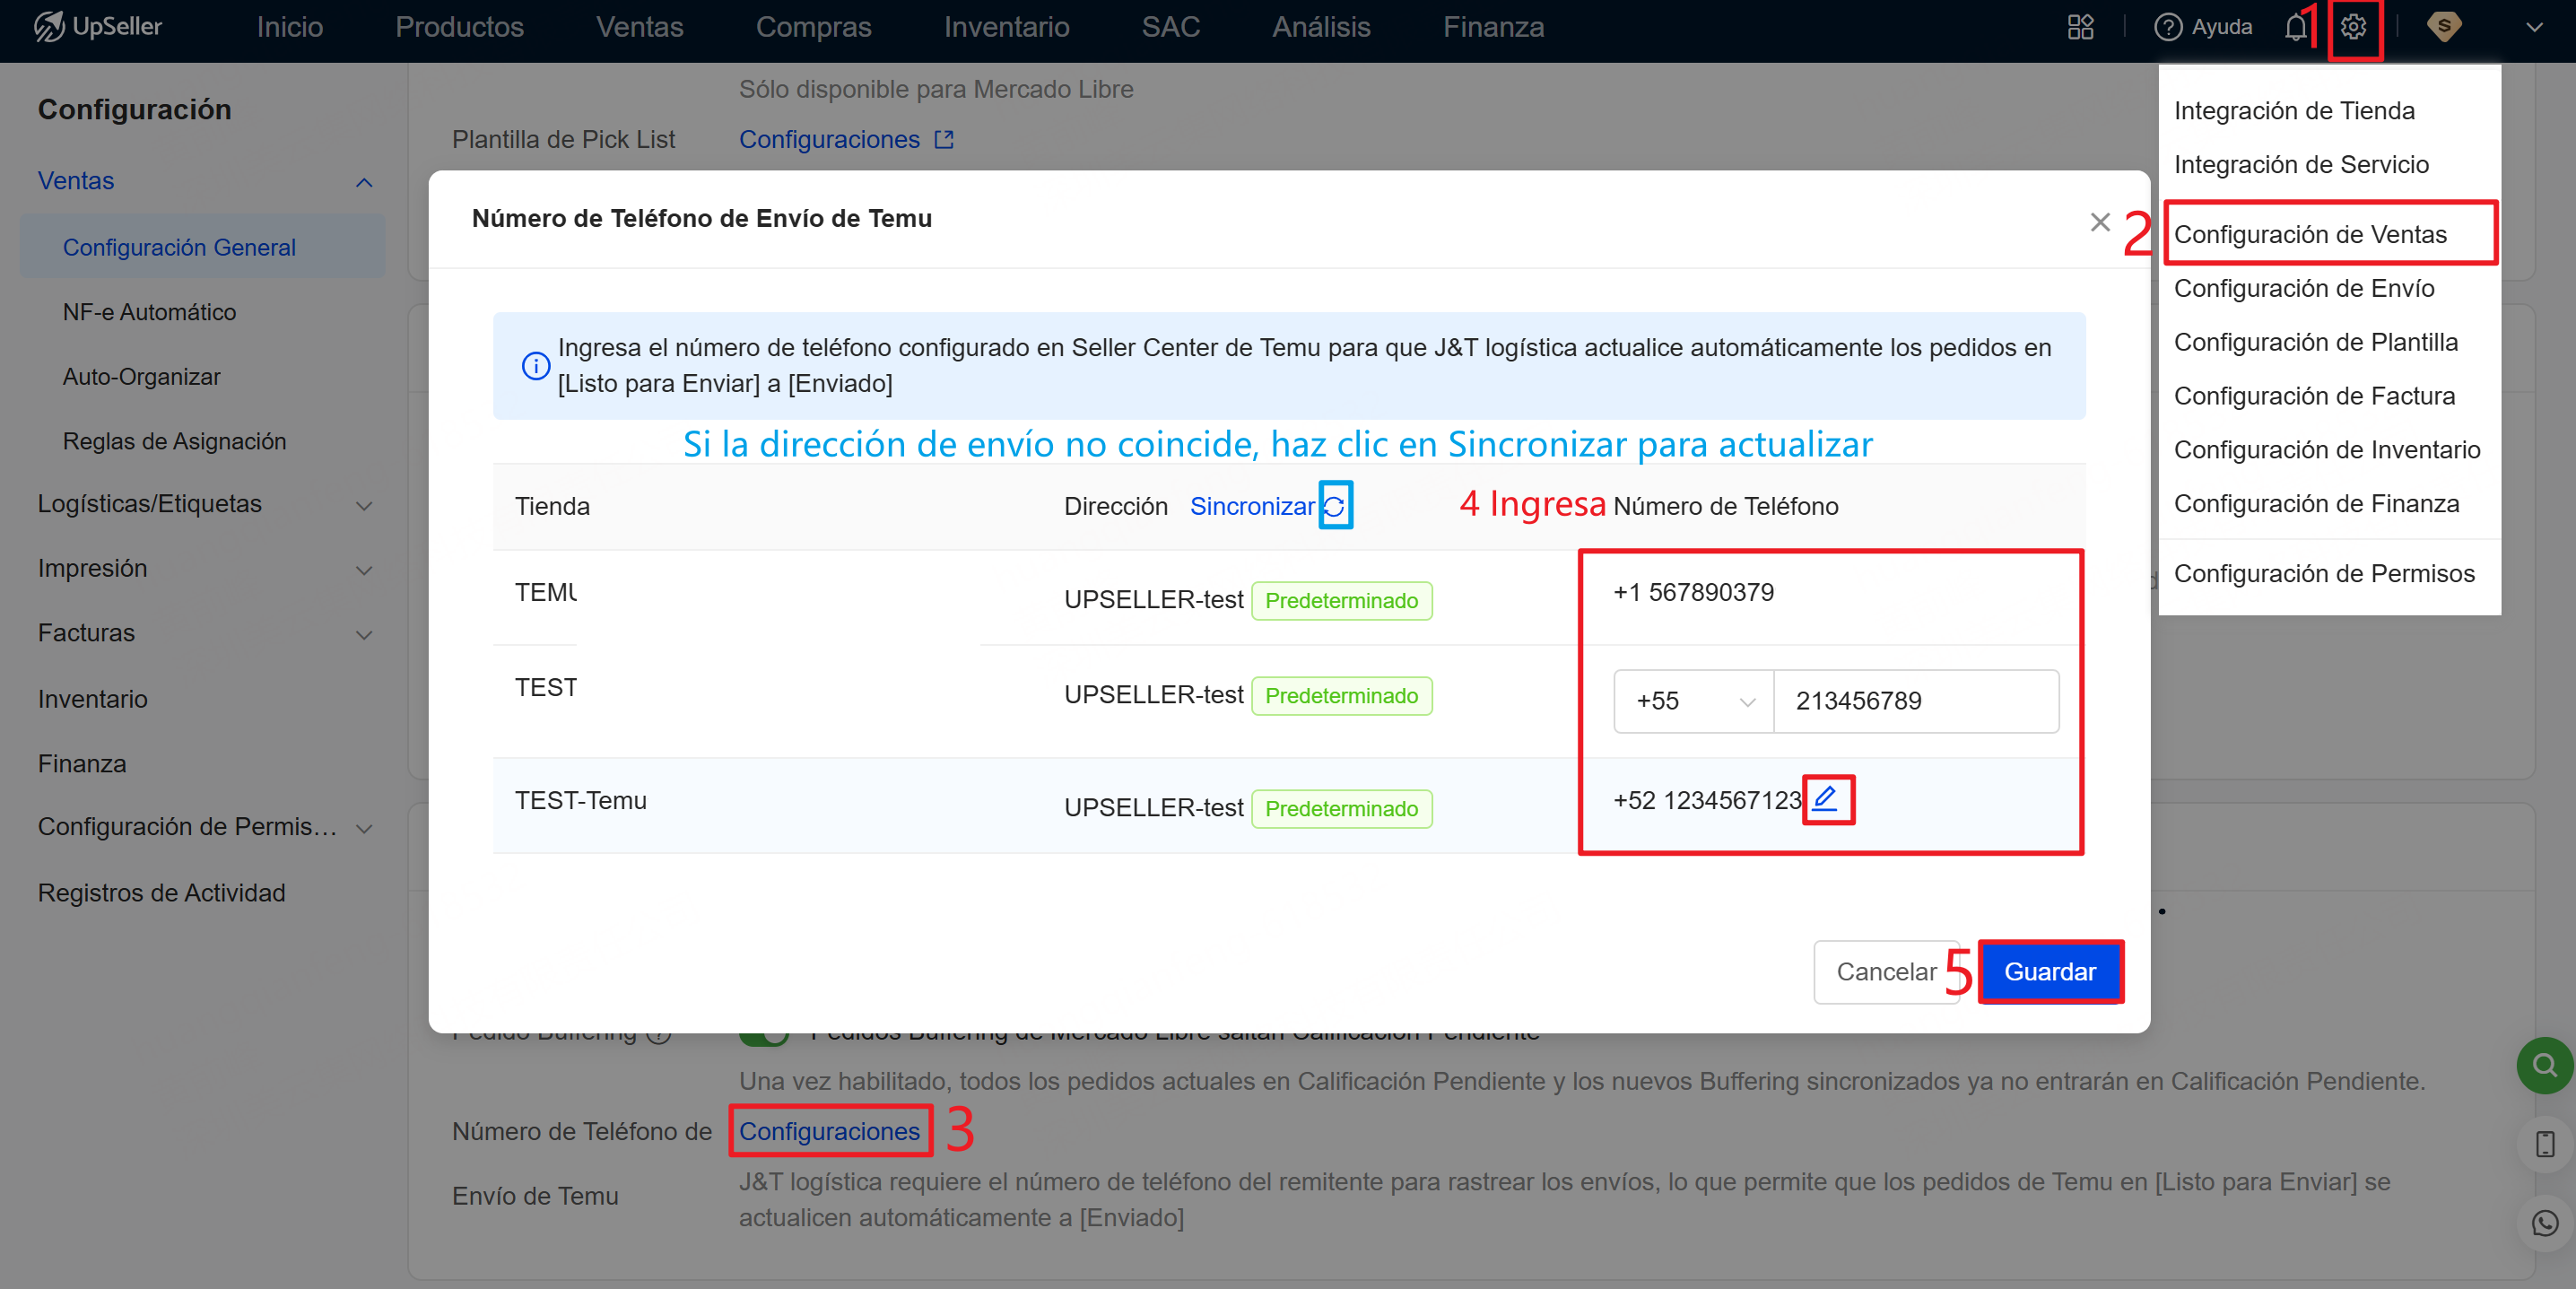Click the Sincronizar refresh icon

click(1334, 506)
